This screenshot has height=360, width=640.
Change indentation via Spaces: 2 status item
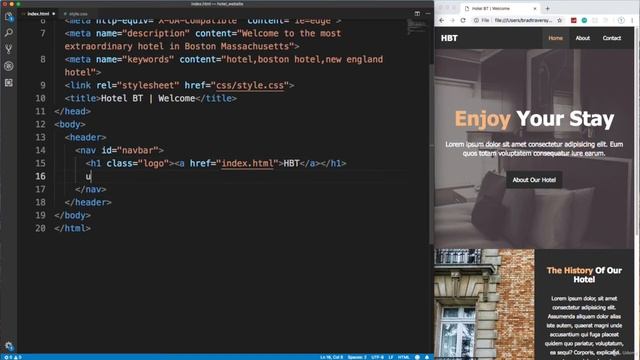pos(357,357)
